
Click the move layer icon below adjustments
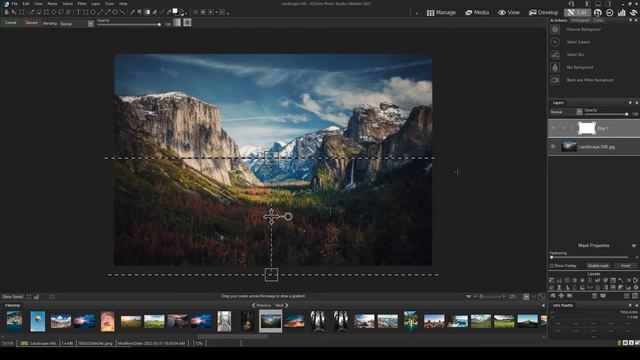pyautogui.click(x=561, y=296)
